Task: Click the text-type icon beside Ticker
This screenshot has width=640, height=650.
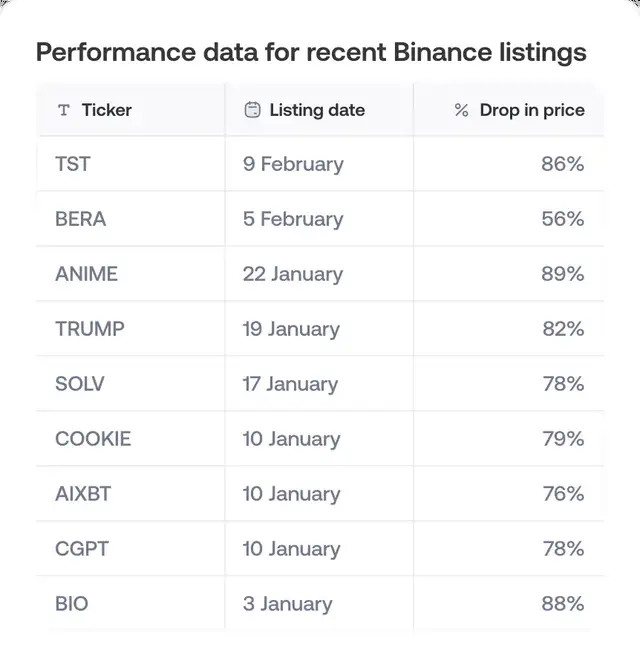Action: (x=64, y=110)
